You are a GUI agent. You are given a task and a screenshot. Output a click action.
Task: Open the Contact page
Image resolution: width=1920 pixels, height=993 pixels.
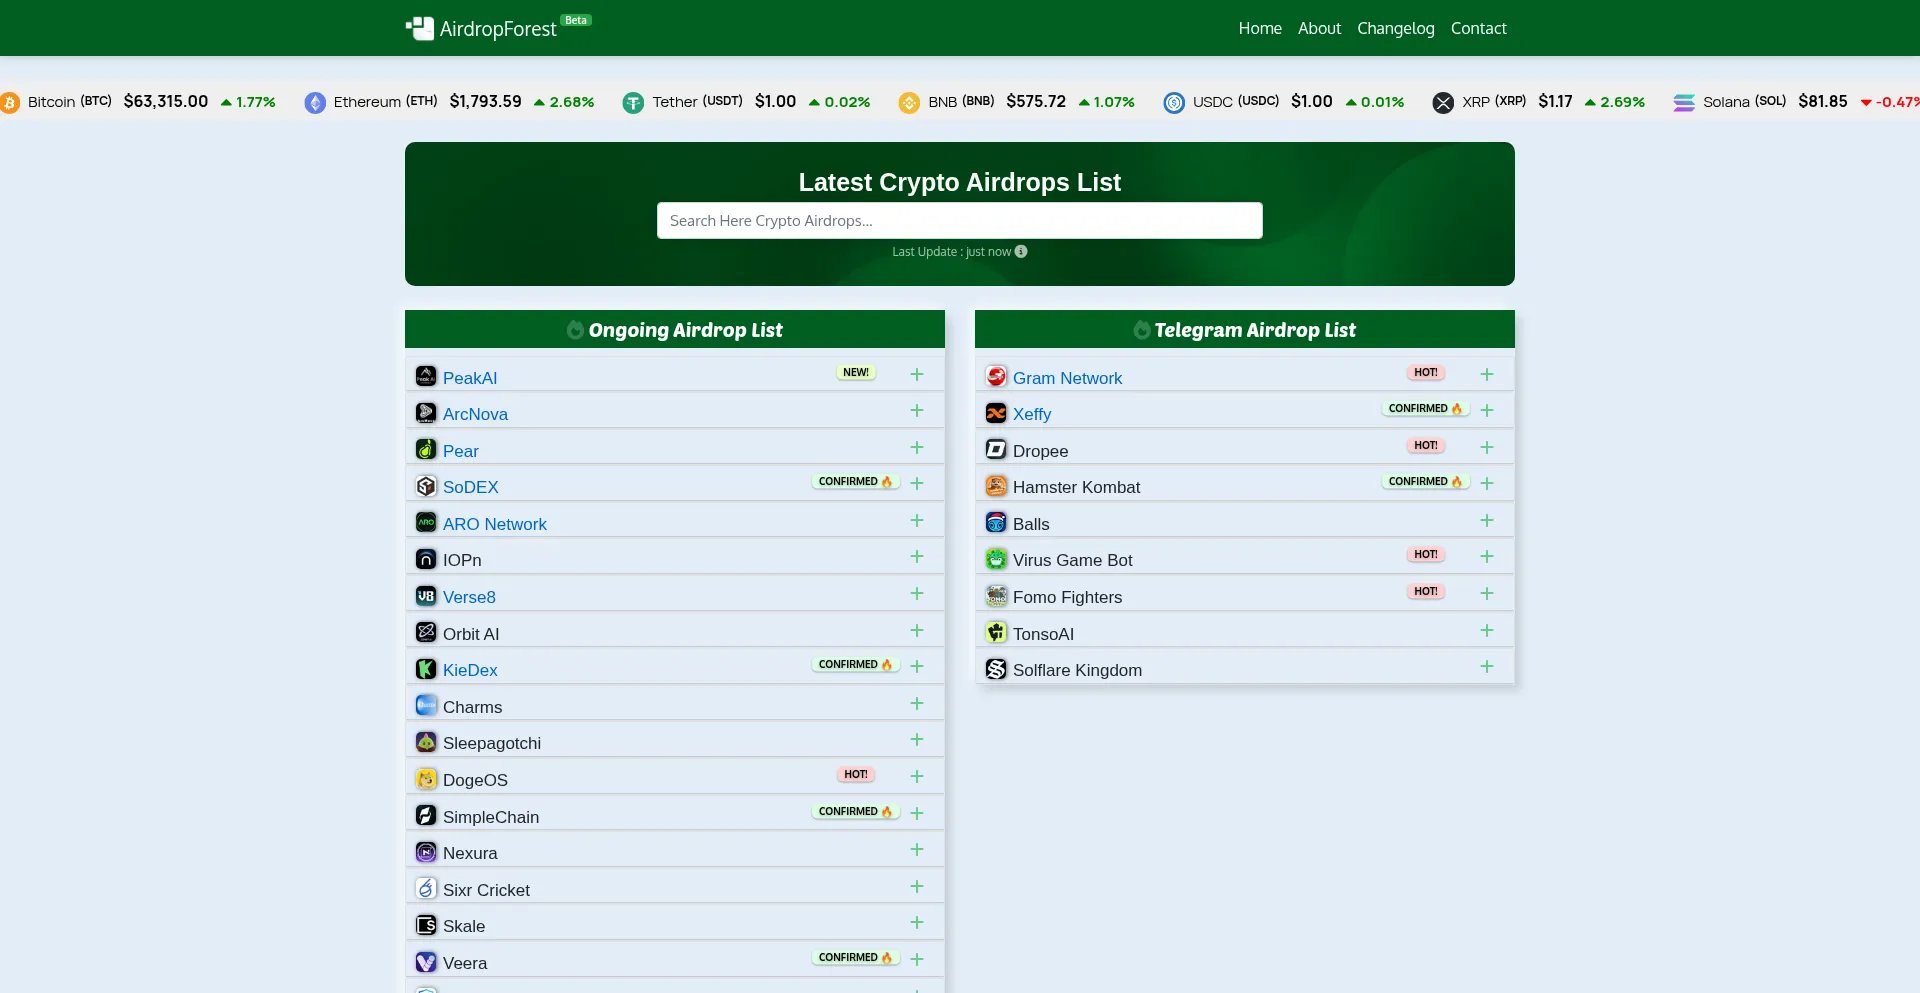1478,28
